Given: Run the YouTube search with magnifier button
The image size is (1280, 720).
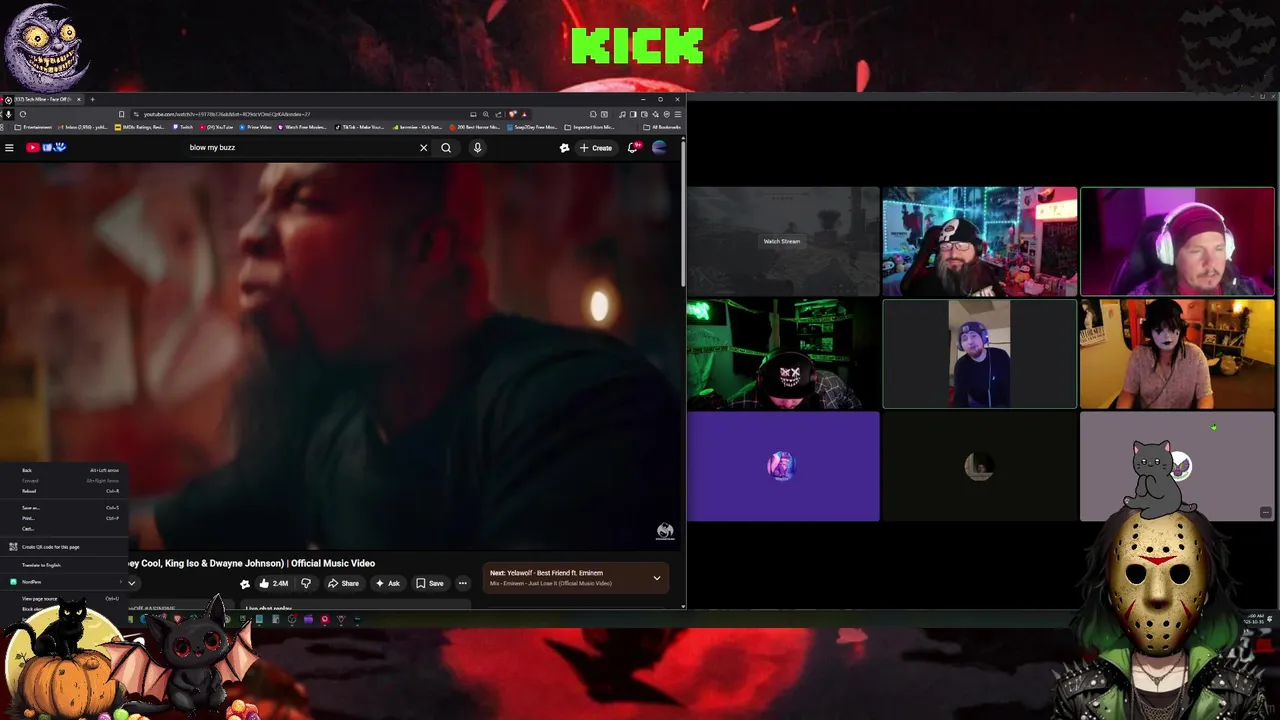Looking at the screenshot, I should point(446,148).
